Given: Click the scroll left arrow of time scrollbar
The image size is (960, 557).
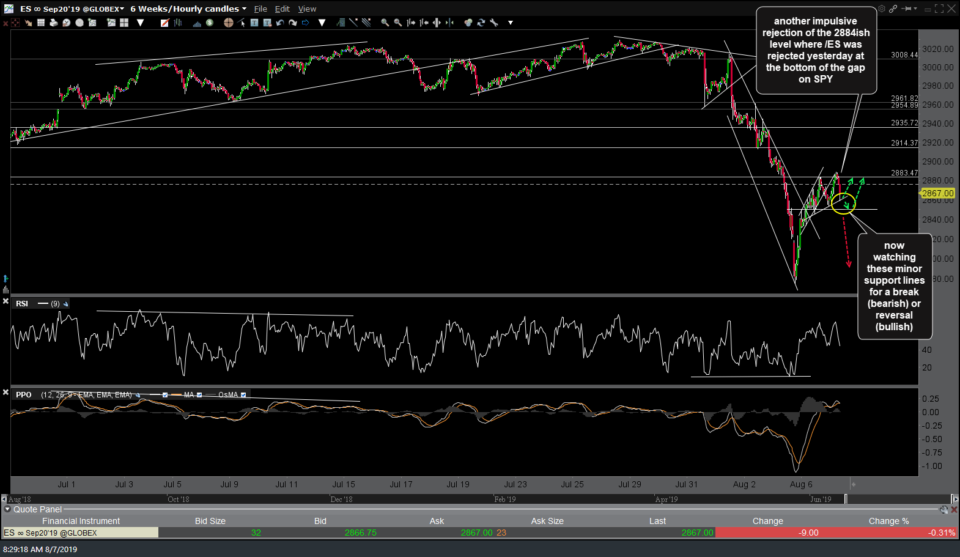Looking at the screenshot, I should coord(4,499).
